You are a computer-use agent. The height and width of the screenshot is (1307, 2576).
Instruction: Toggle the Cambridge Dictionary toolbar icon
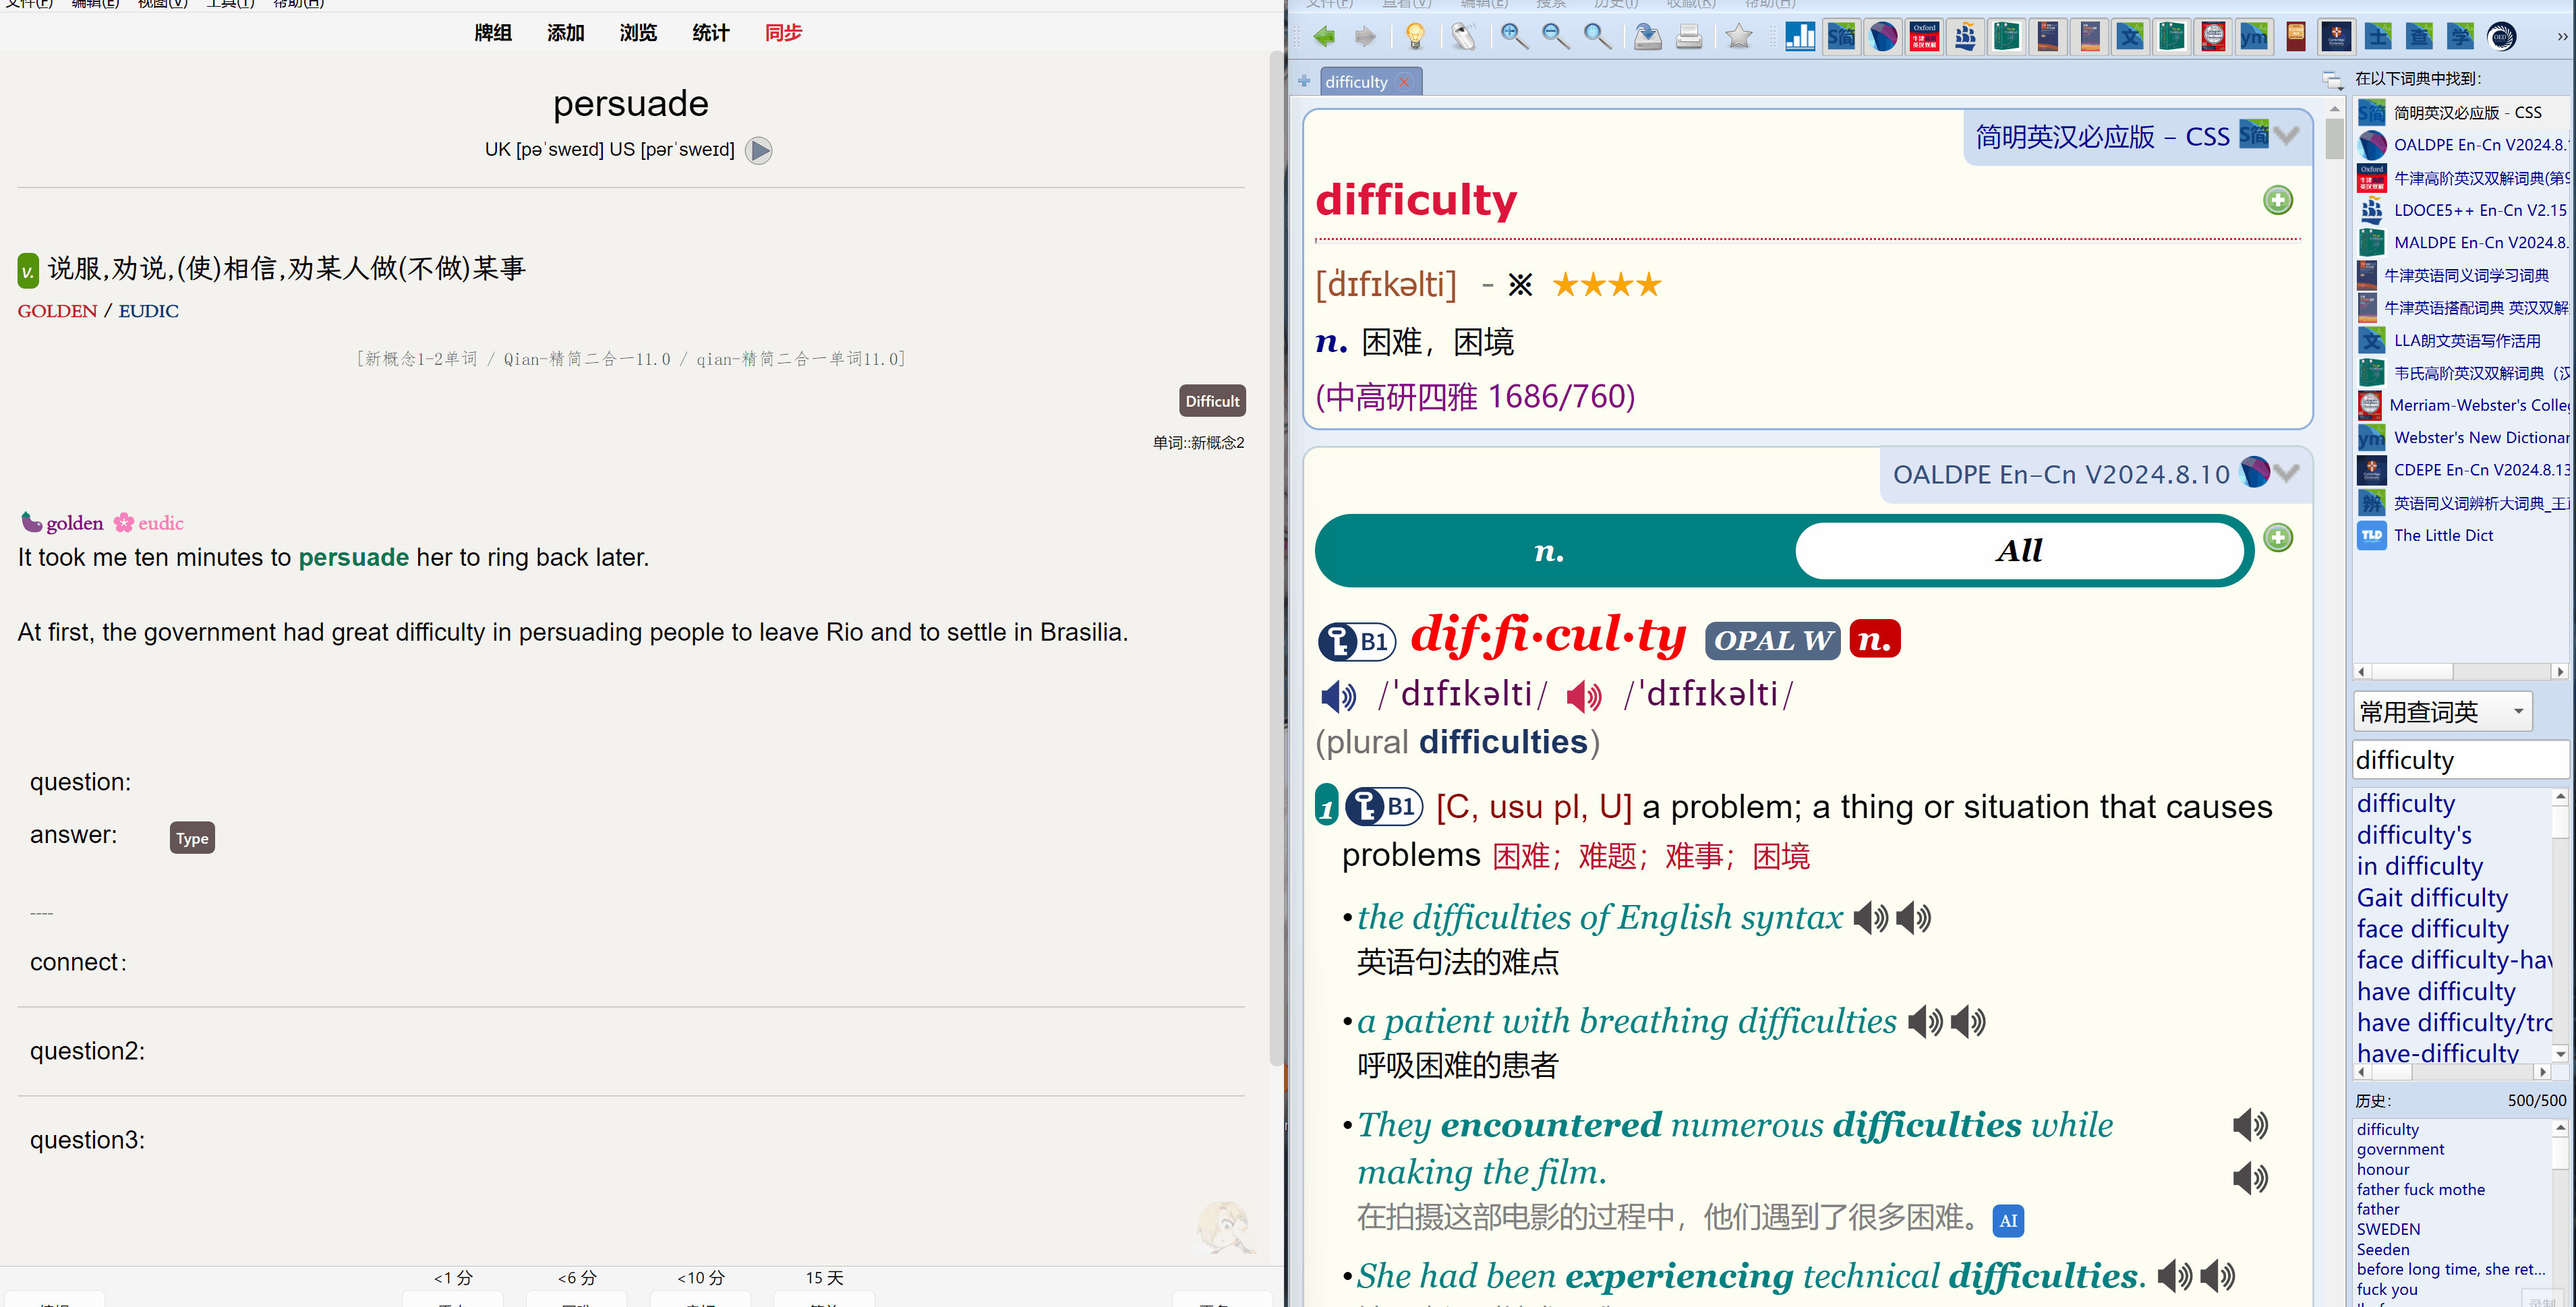tap(2336, 38)
